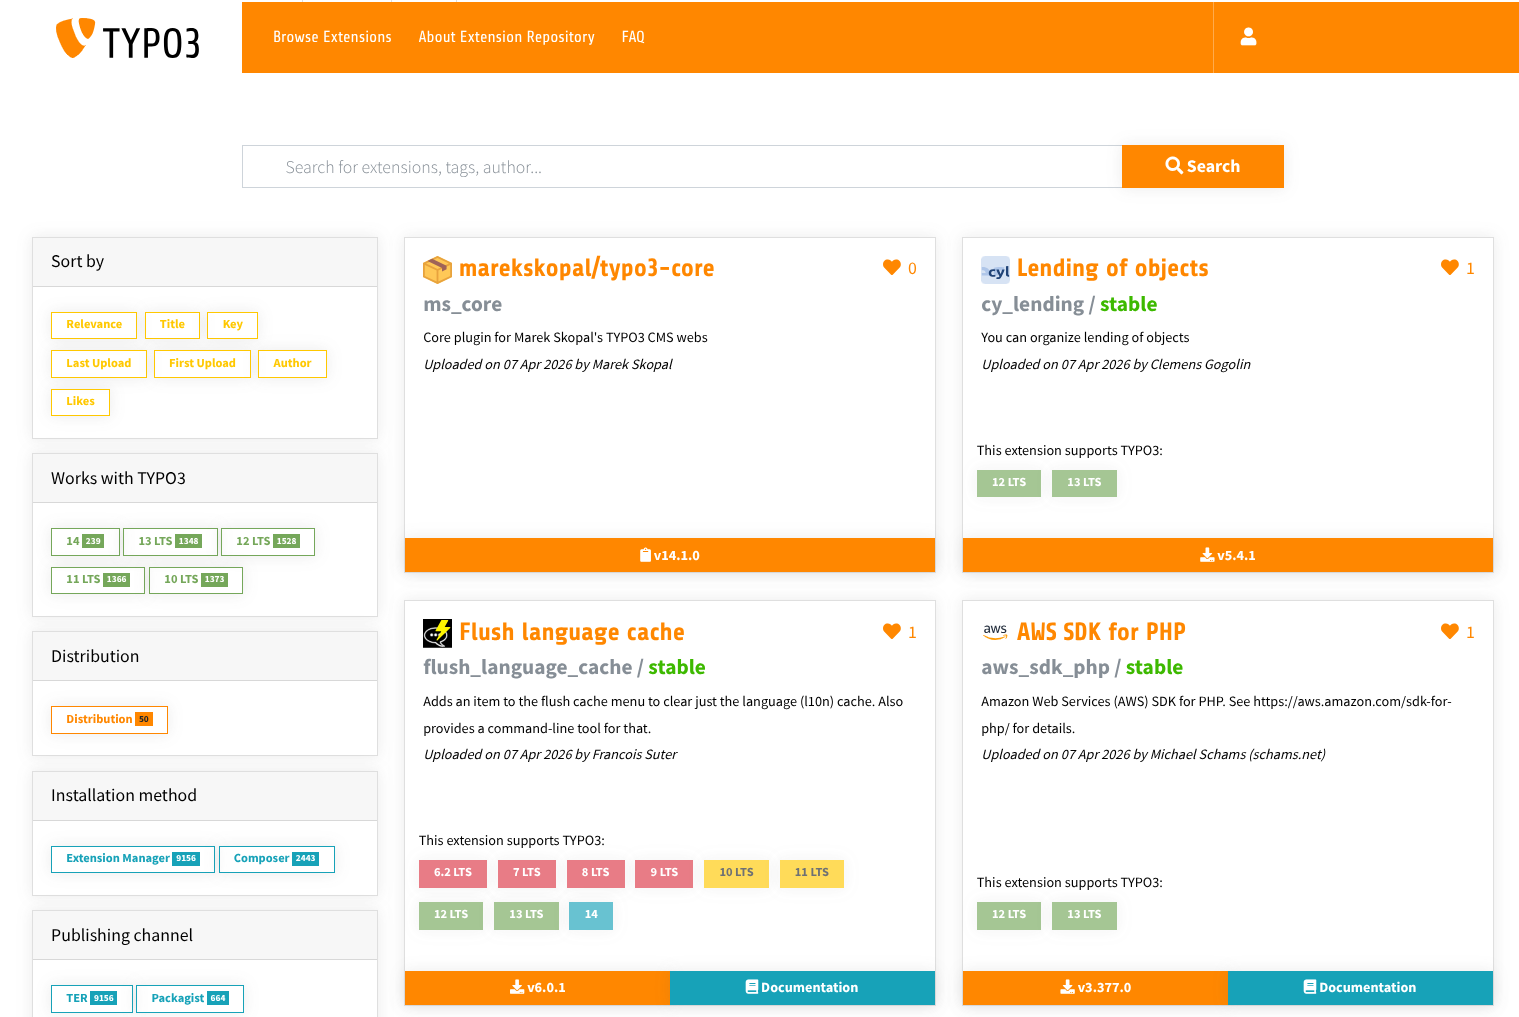This screenshot has height=1017, width=1519.
Task: Download Lending of objects v5.4.1
Action: coord(1228,555)
